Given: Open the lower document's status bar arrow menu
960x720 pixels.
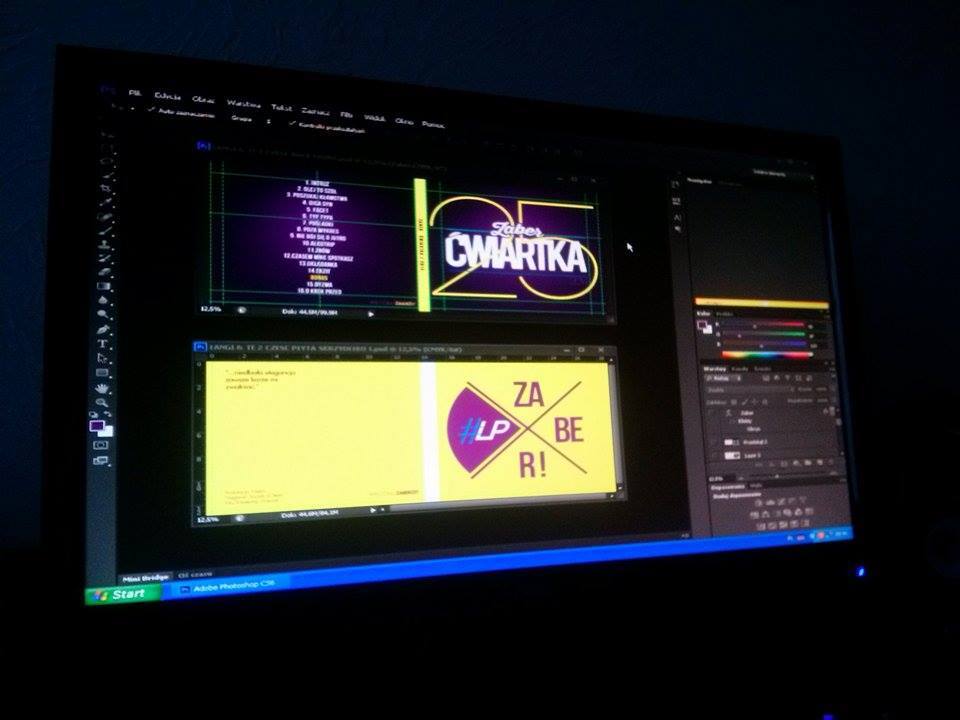Looking at the screenshot, I should [x=372, y=510].
